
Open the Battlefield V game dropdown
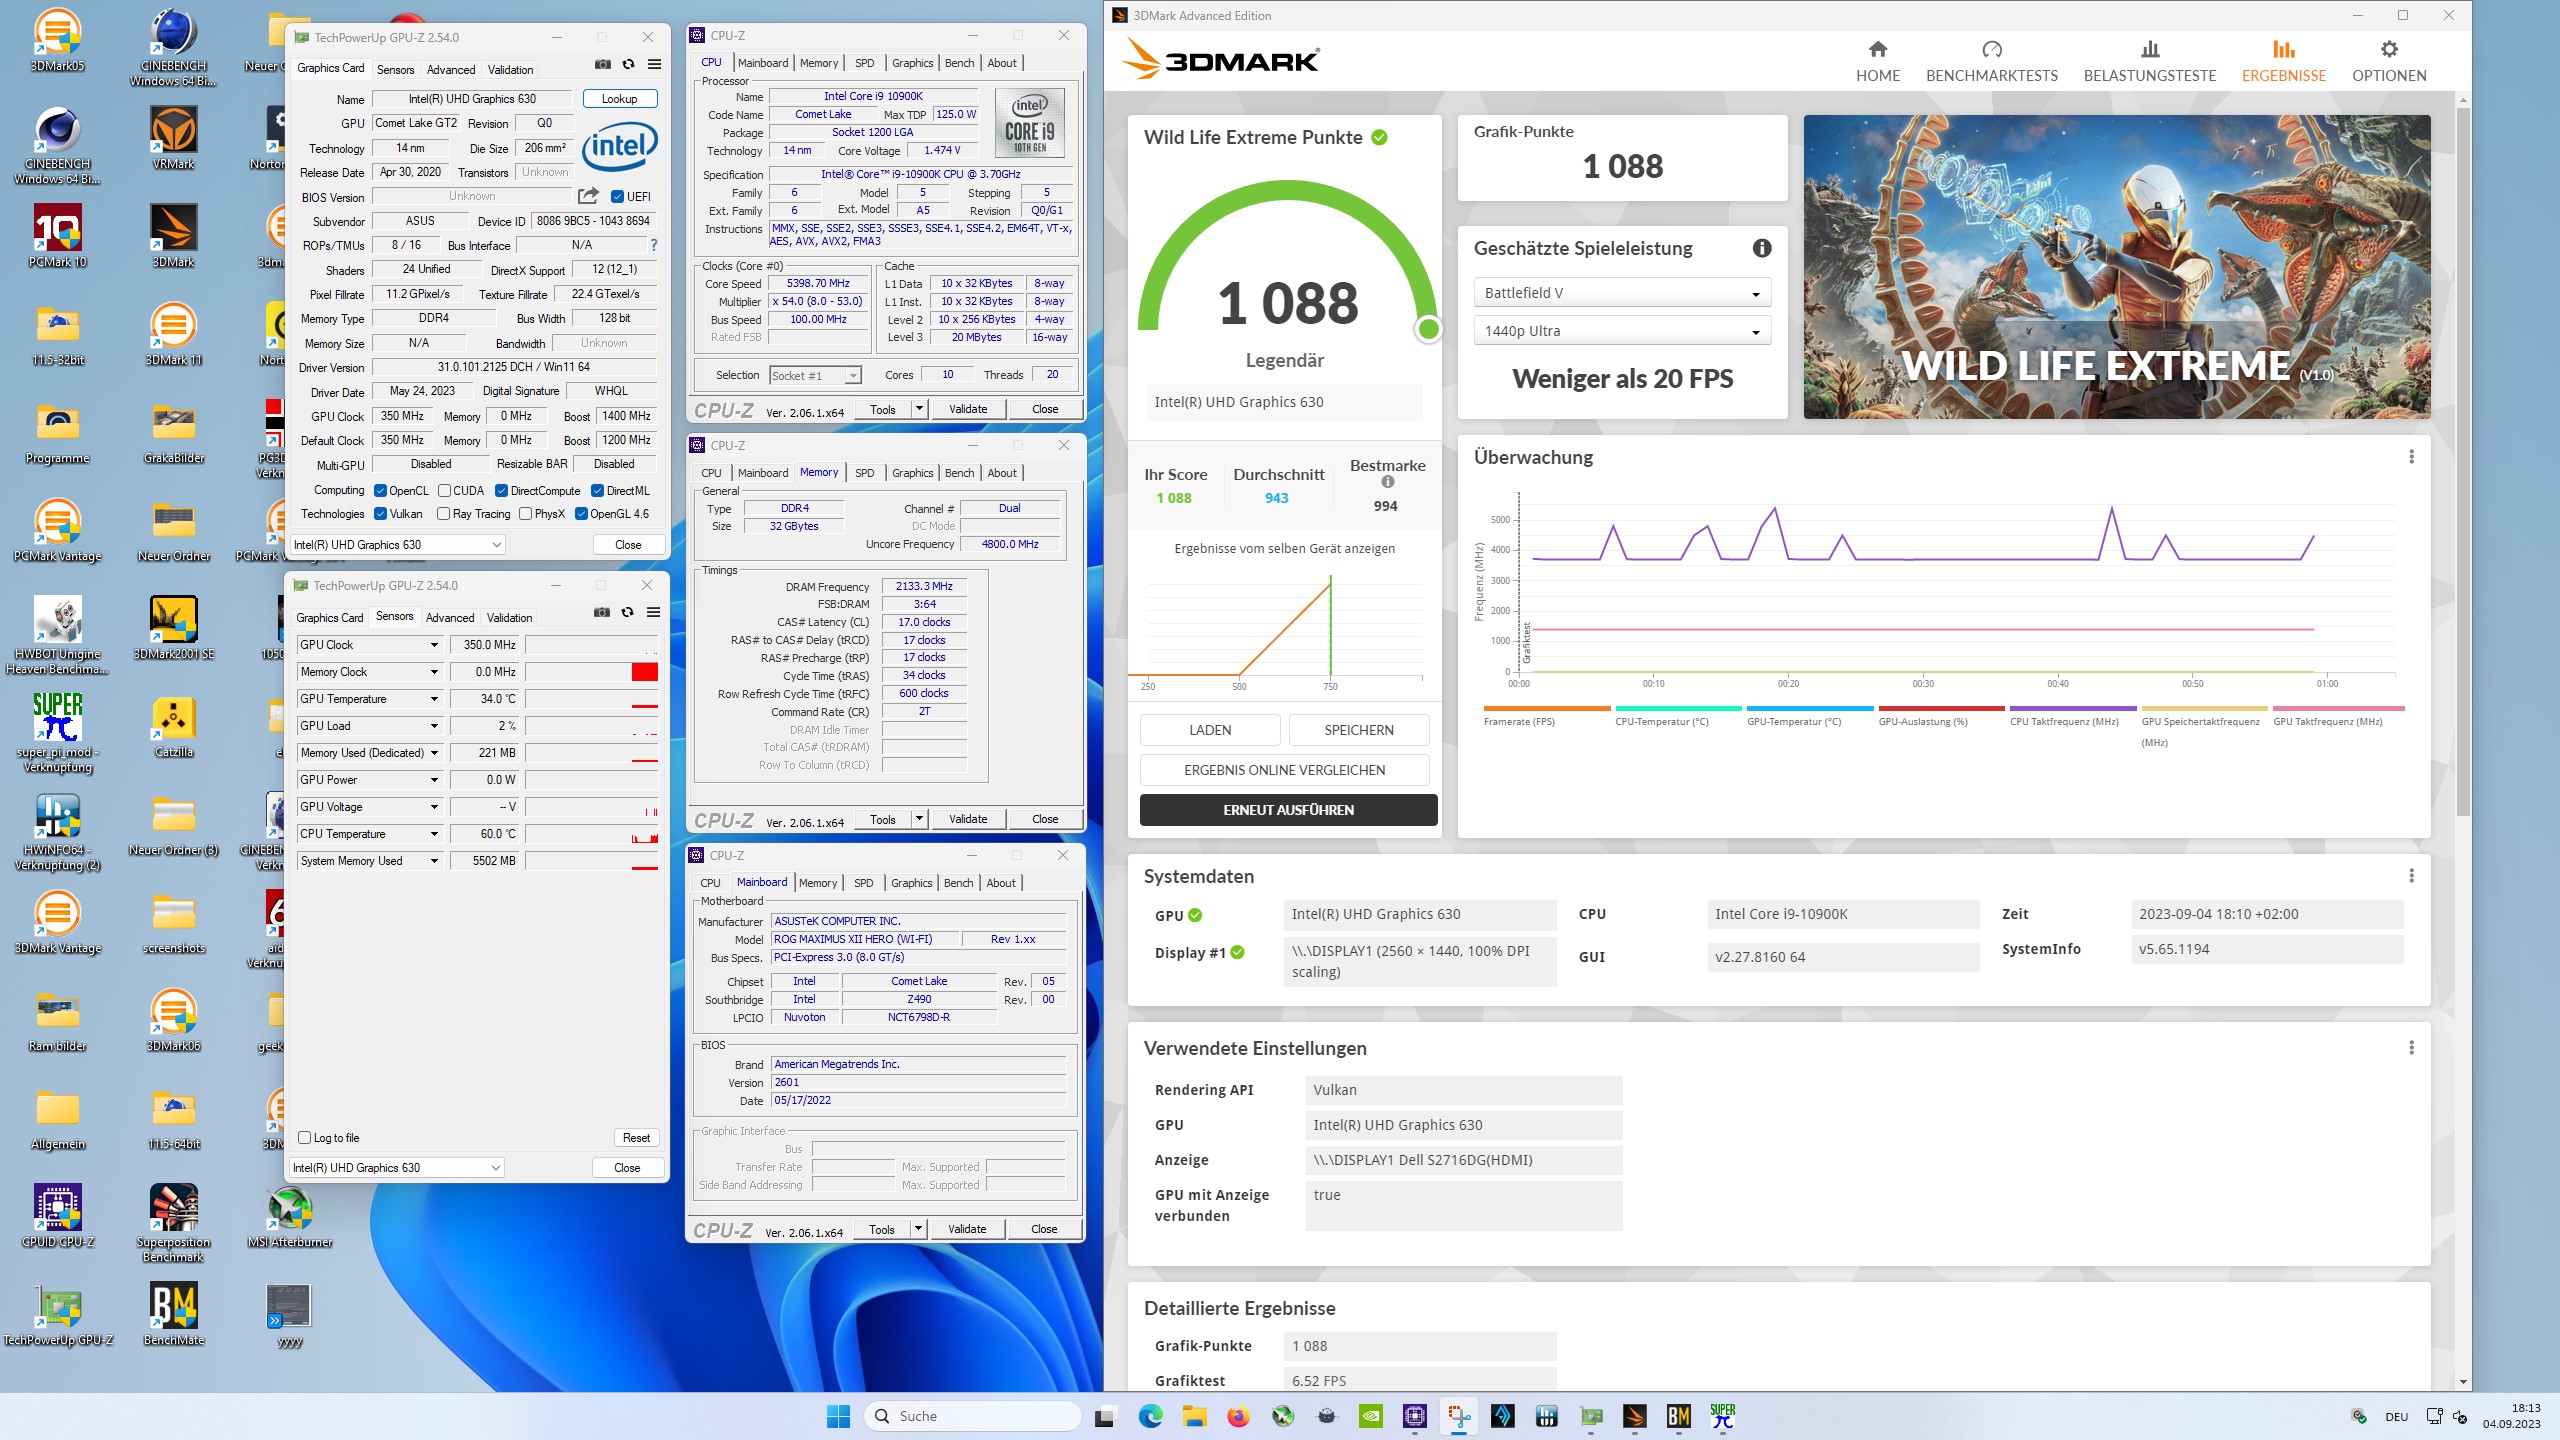pos(1621,293)
